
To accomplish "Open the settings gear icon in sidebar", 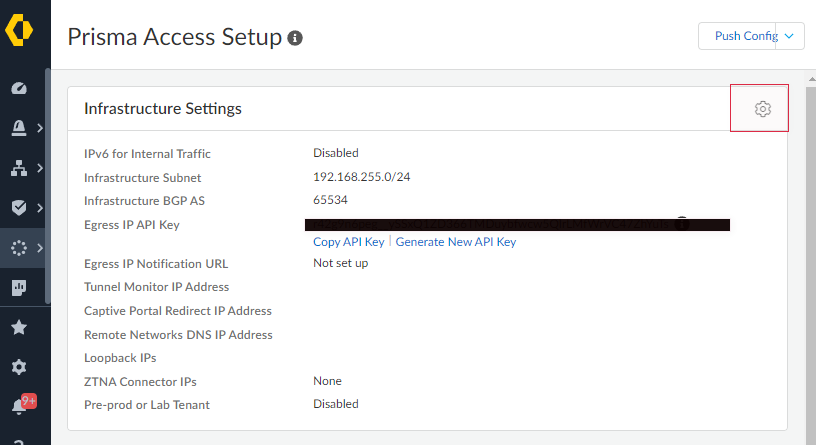I will [18, 367].
